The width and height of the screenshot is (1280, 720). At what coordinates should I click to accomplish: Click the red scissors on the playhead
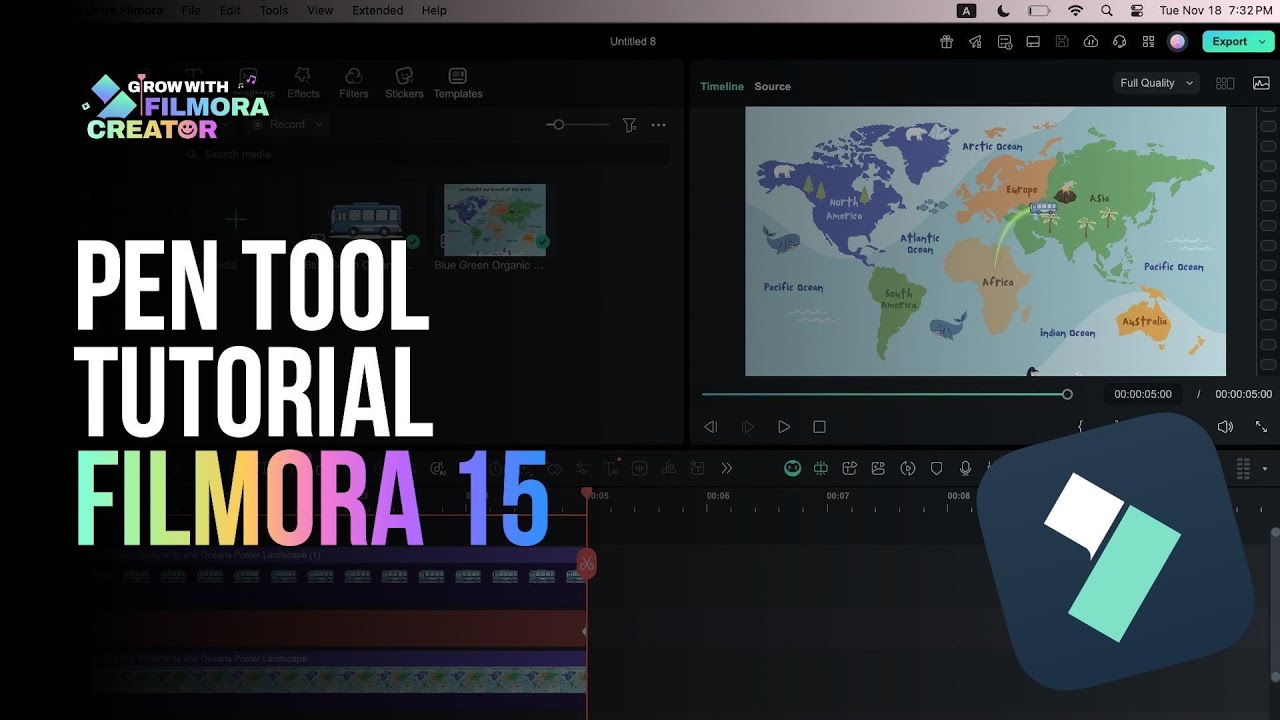587,563
